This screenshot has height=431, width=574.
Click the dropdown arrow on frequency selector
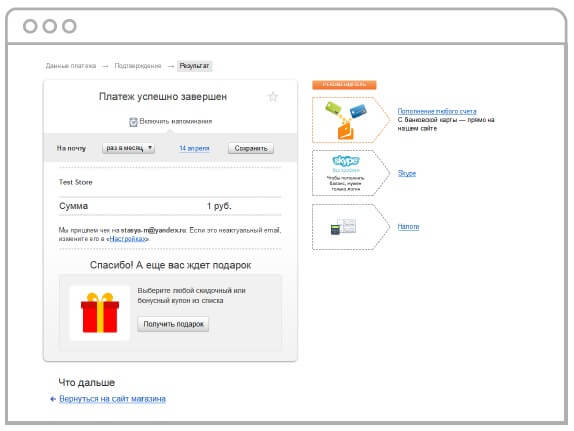(x=150, y=148)
